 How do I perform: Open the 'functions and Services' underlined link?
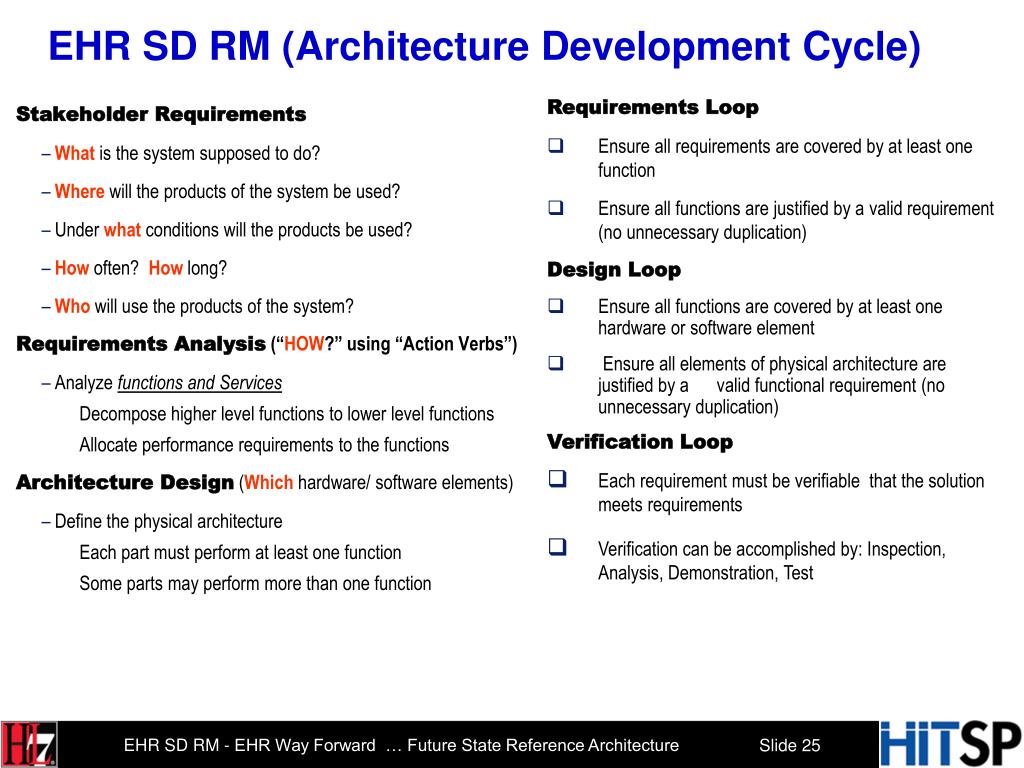[x=200, y=383]
